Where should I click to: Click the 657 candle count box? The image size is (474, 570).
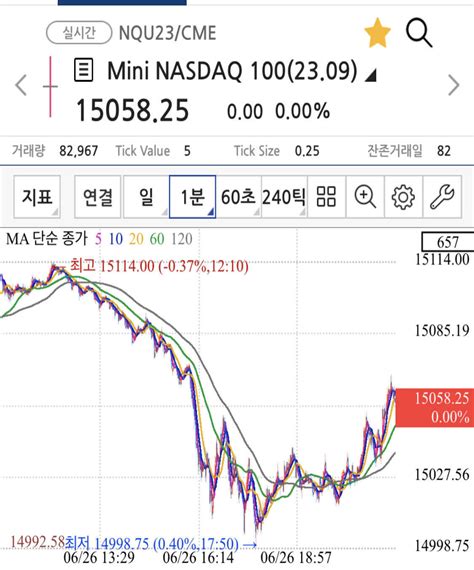(x=448, y=242)
